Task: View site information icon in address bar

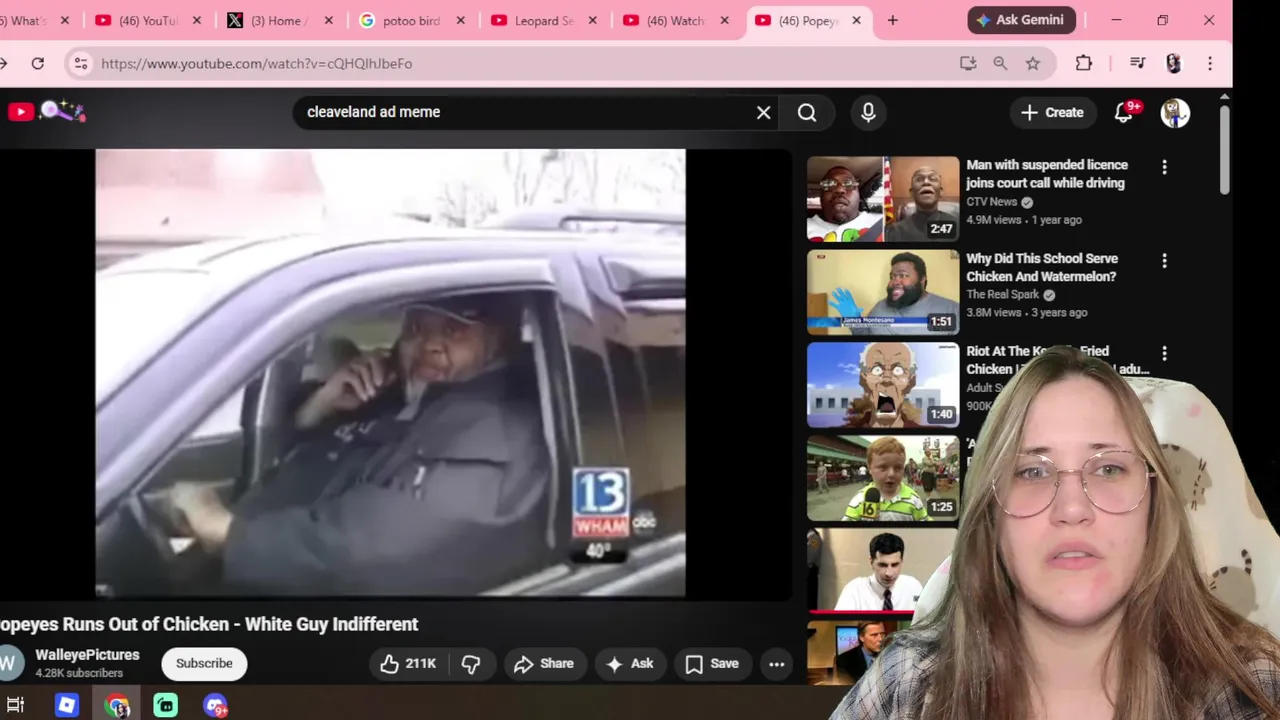Action: (x=82, y=63)
